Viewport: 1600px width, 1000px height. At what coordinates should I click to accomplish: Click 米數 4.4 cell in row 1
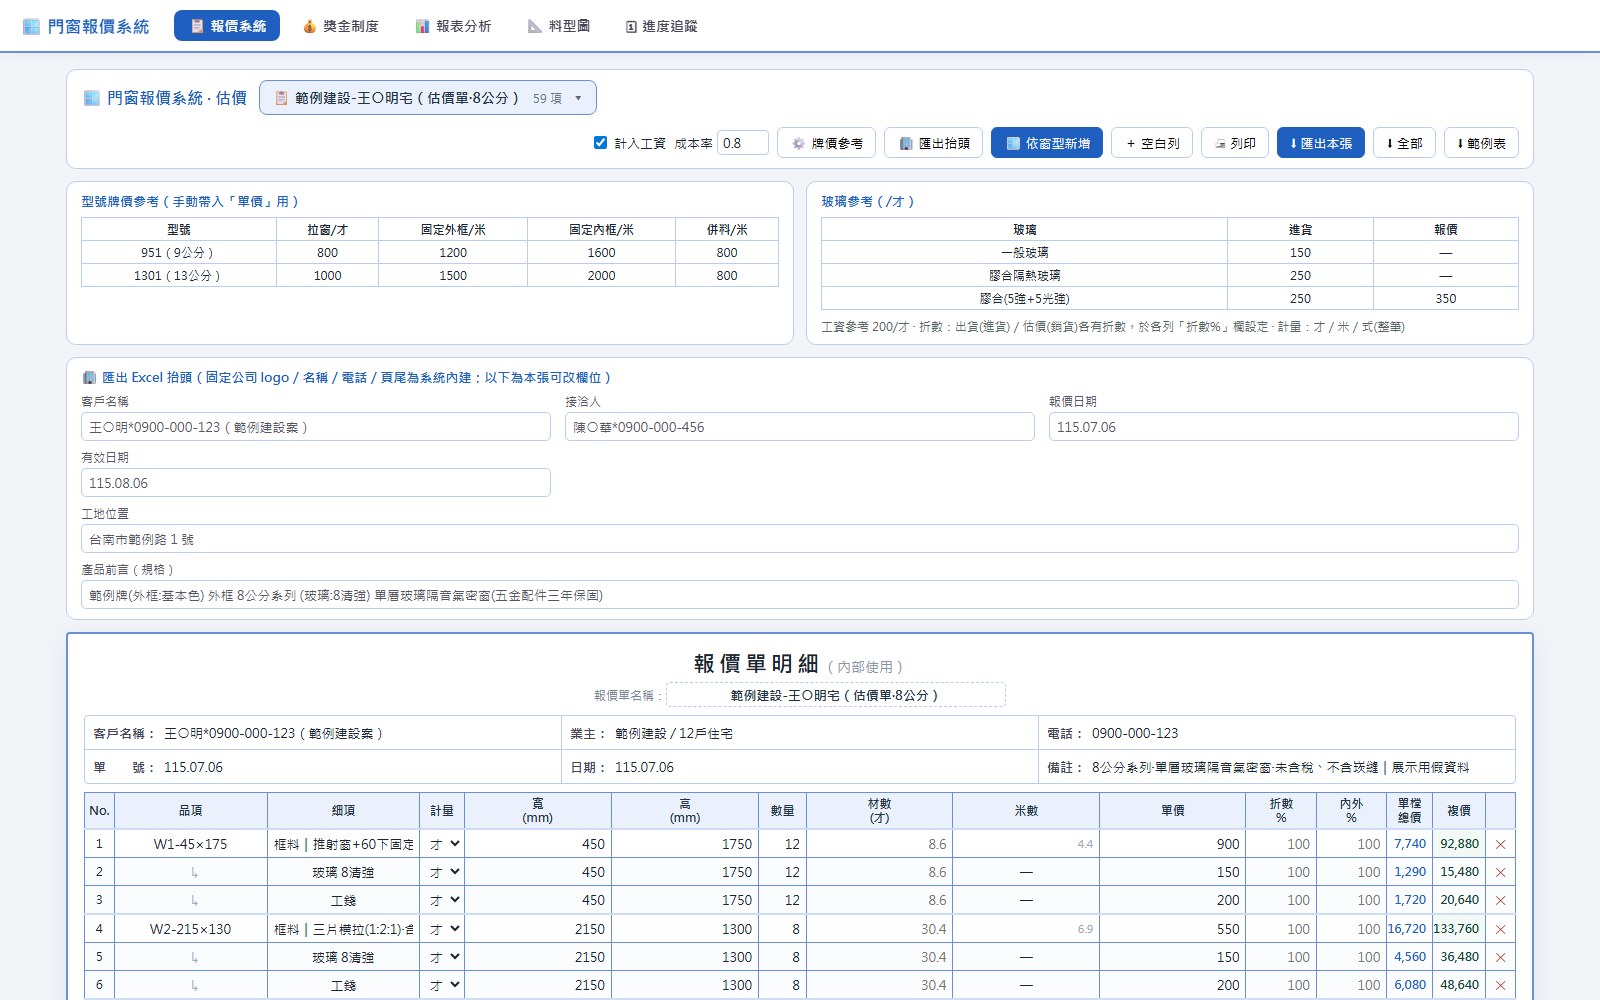(x=1026, y=844)
